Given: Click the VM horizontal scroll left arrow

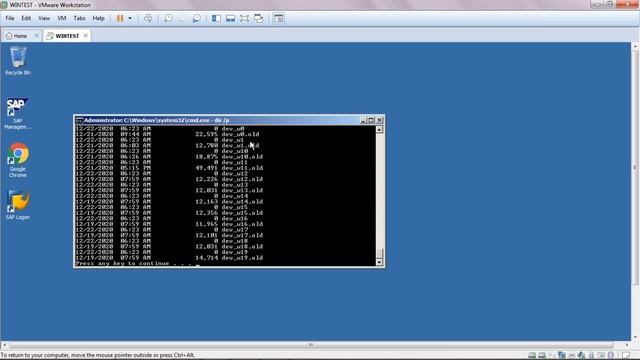Looking at the screenshot, I should point(4,345).
